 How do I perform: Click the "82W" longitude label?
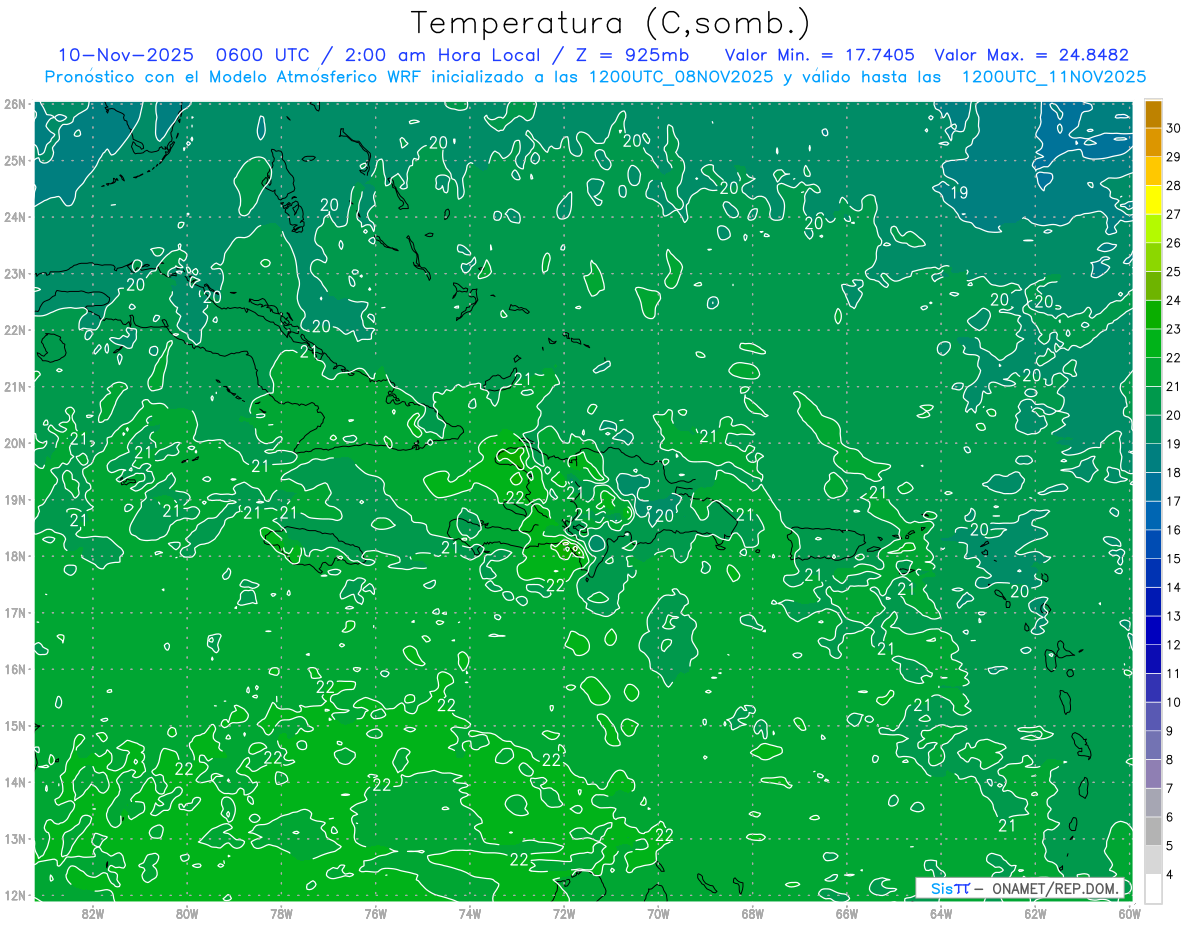(x=93, y=913)
